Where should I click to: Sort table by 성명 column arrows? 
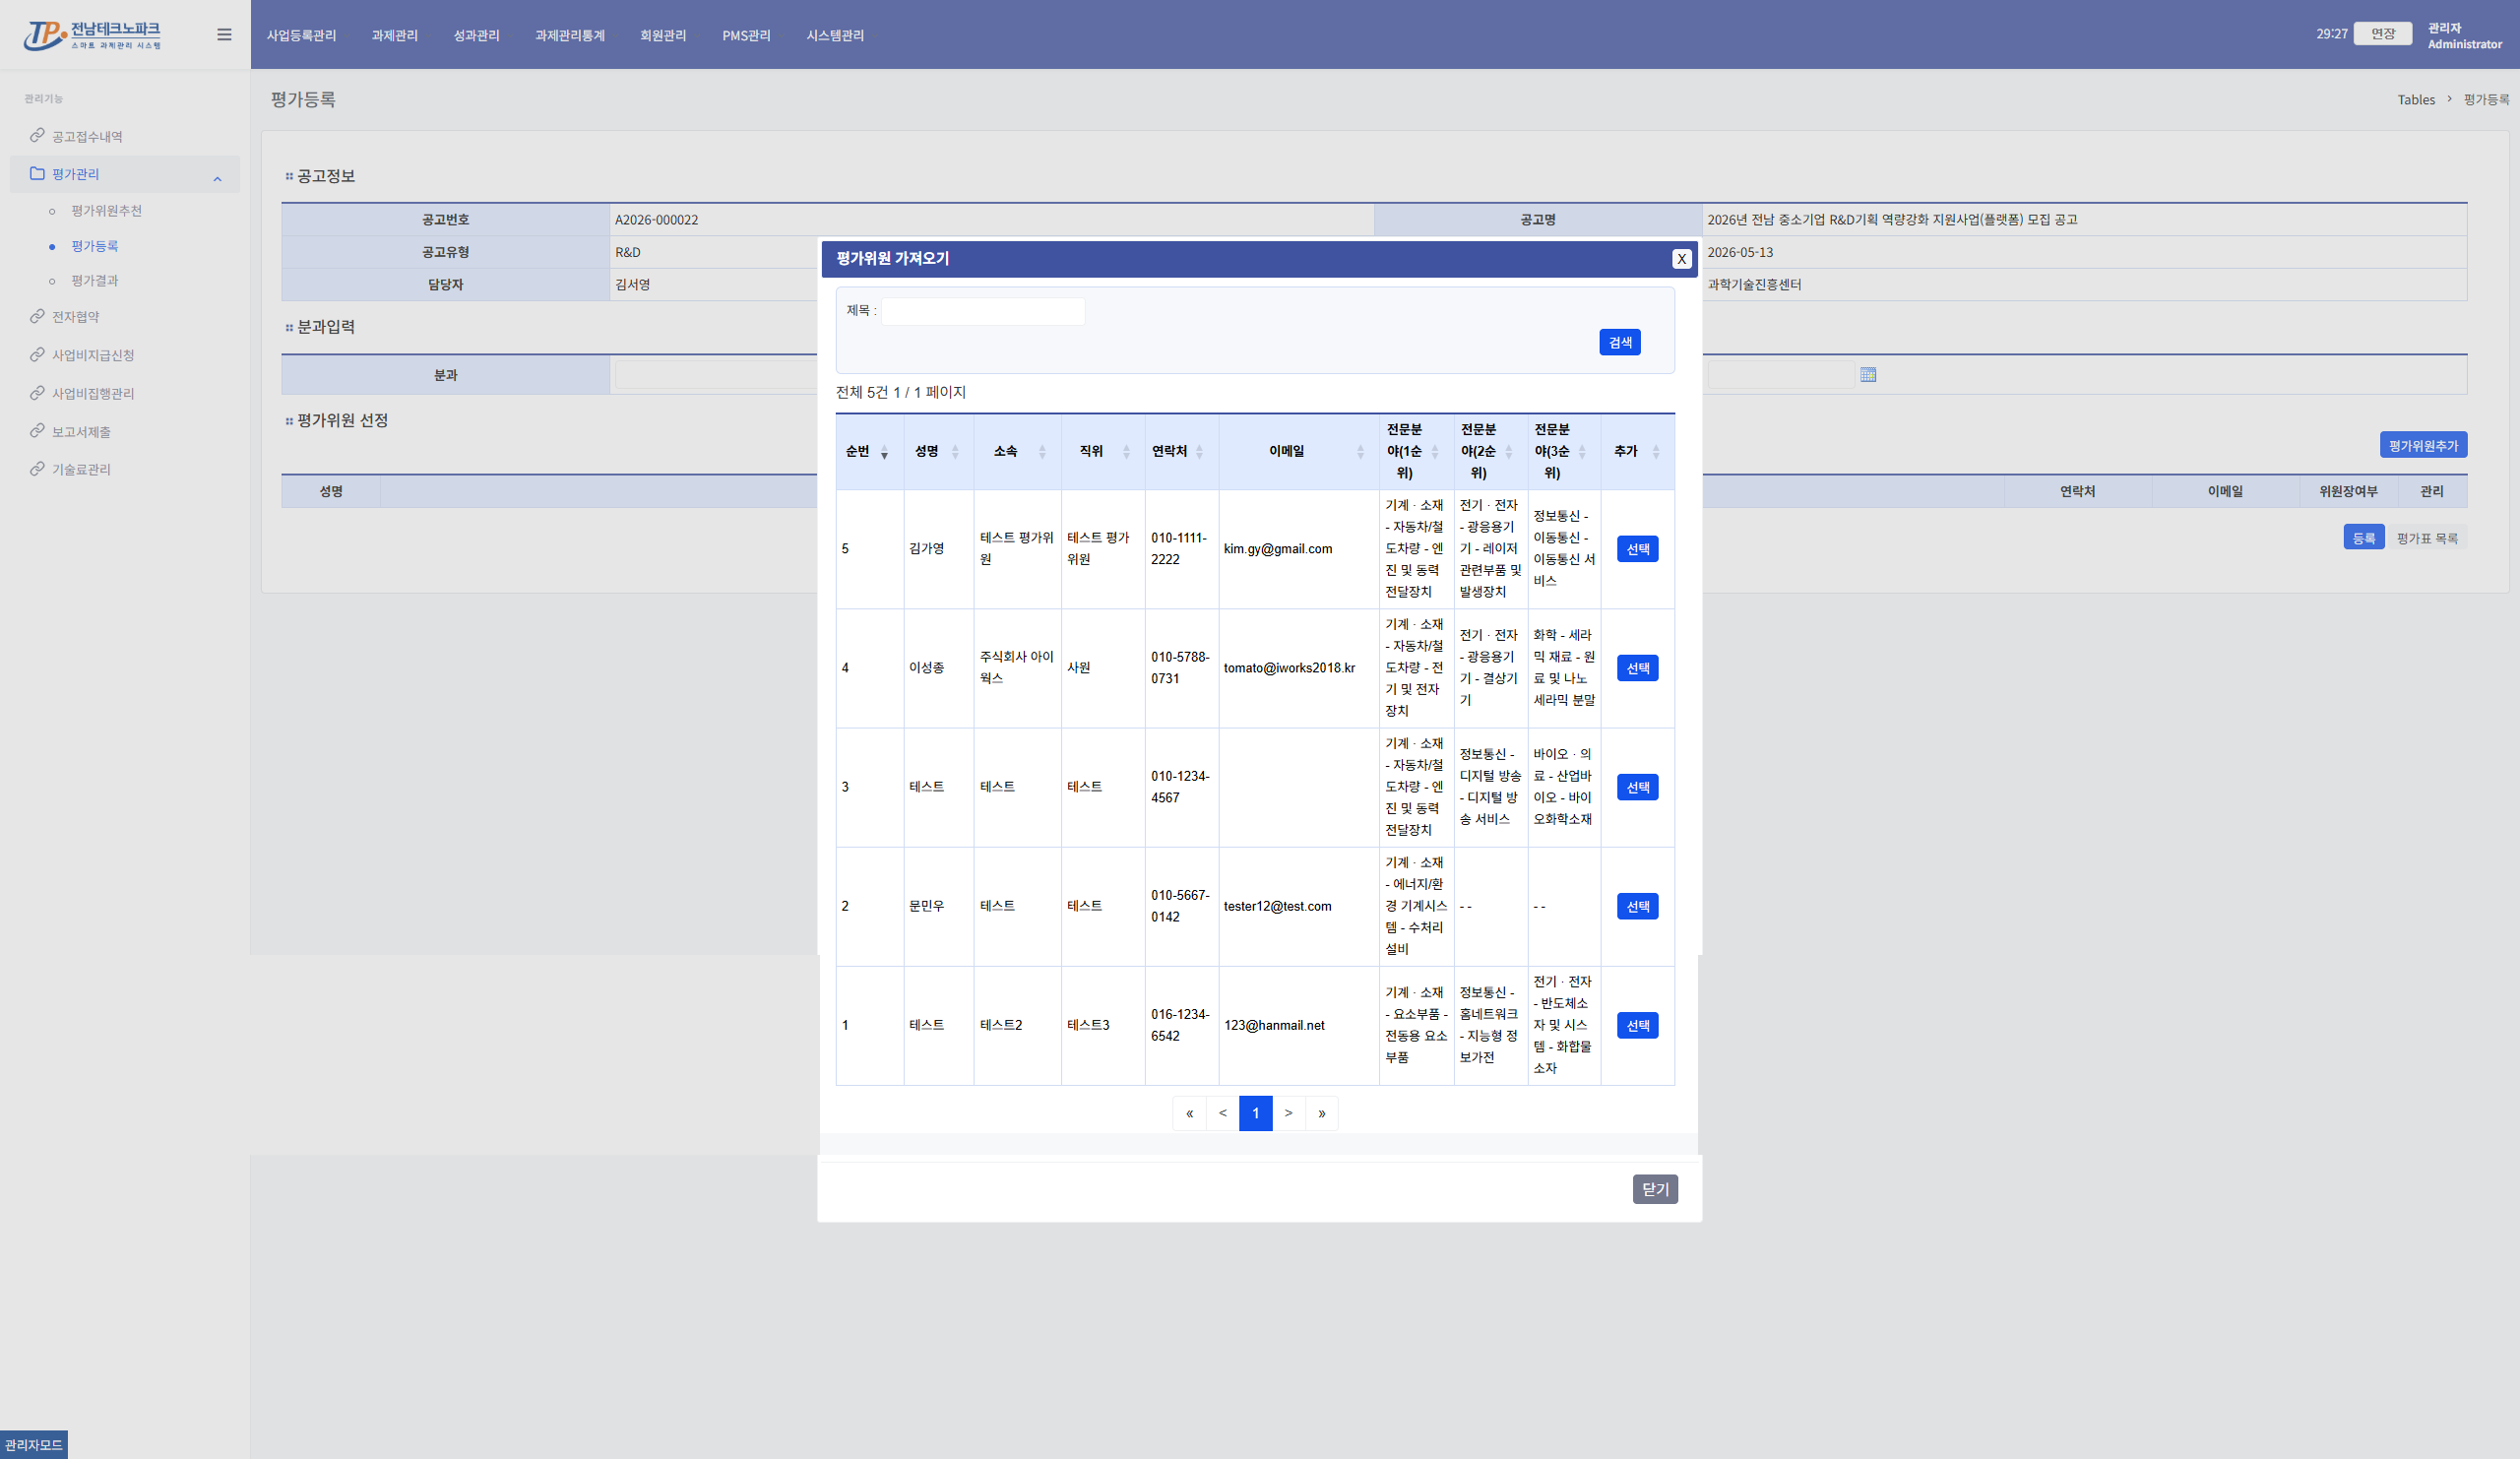point(955,452)
